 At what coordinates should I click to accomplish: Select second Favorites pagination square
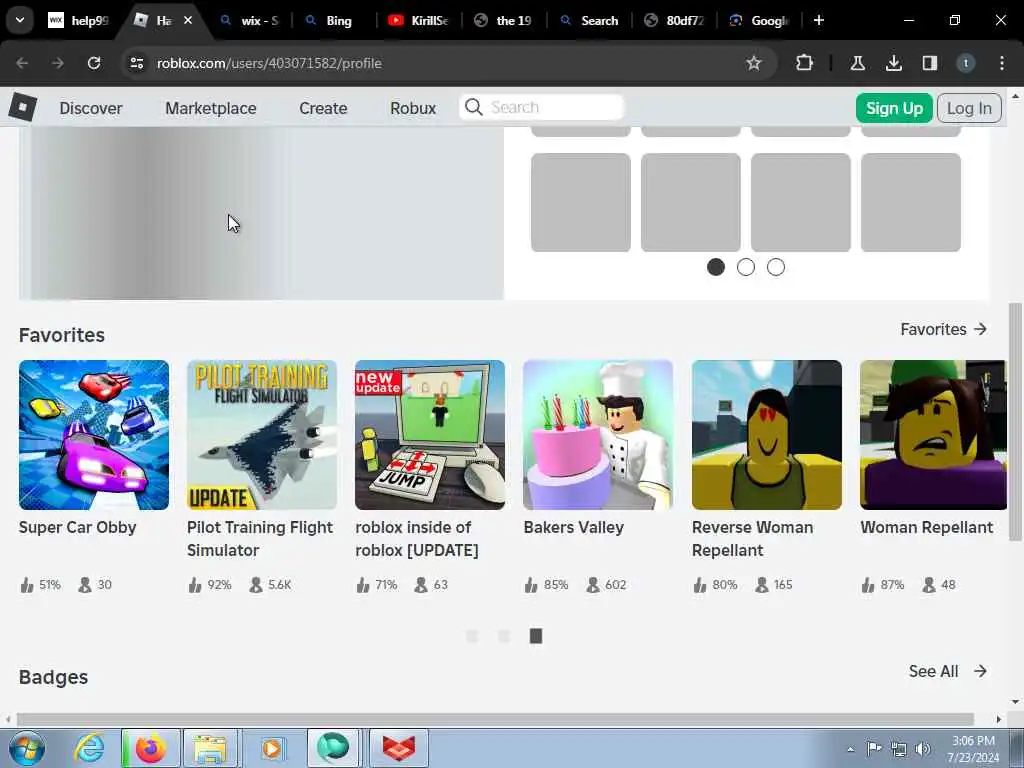click(504, 636)
